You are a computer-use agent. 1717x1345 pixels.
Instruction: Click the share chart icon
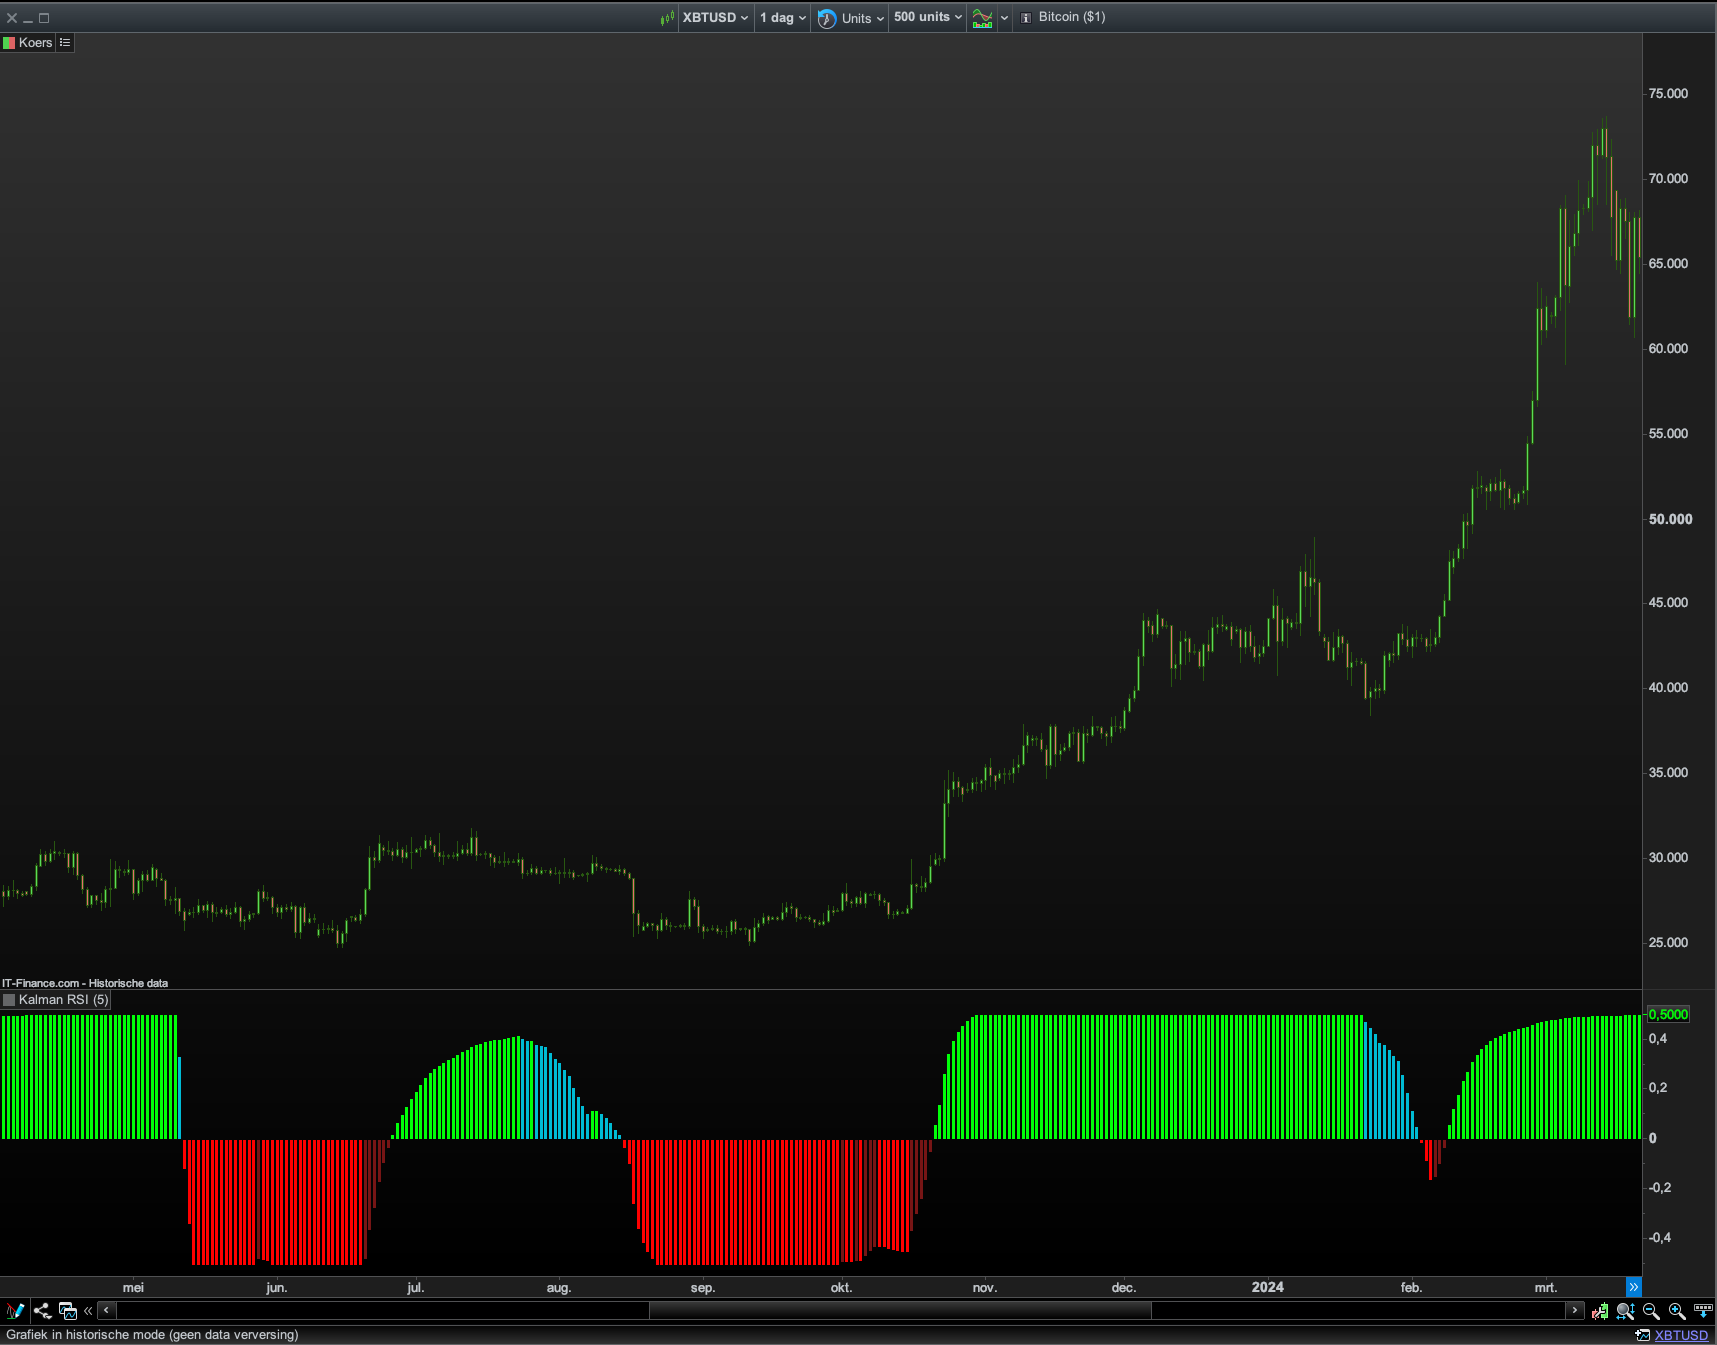point(42,1311)
